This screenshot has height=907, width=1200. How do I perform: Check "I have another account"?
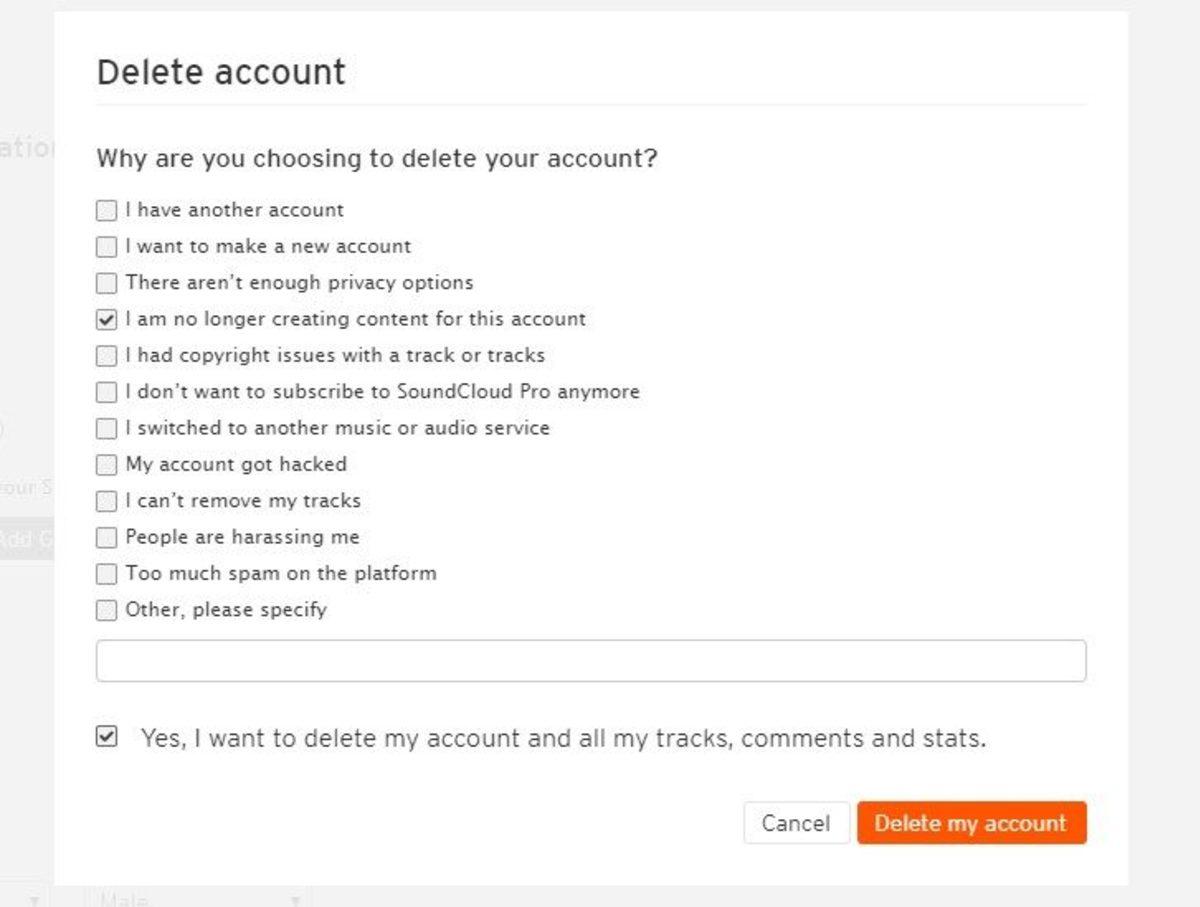coord(106,210)
